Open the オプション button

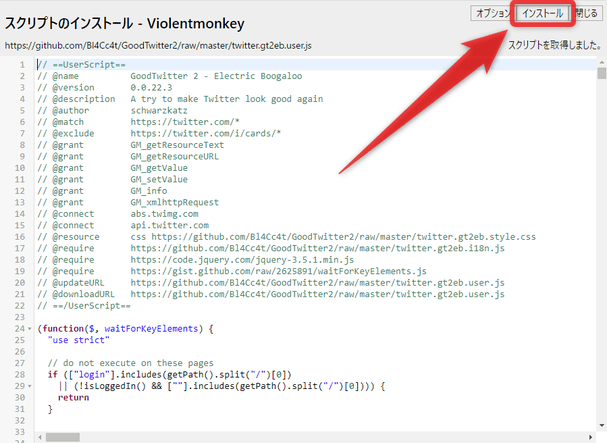pyautogui.click(x=493, y=14)
